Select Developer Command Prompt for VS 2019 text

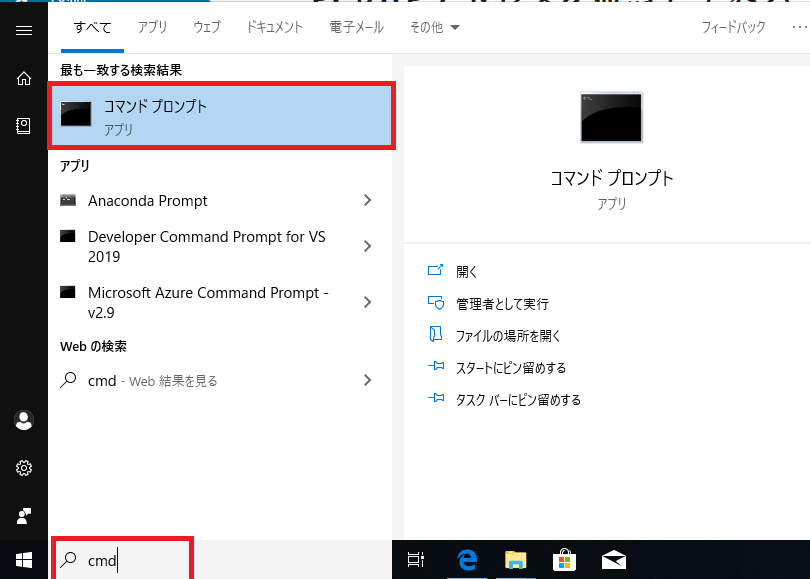coord(207,246)
